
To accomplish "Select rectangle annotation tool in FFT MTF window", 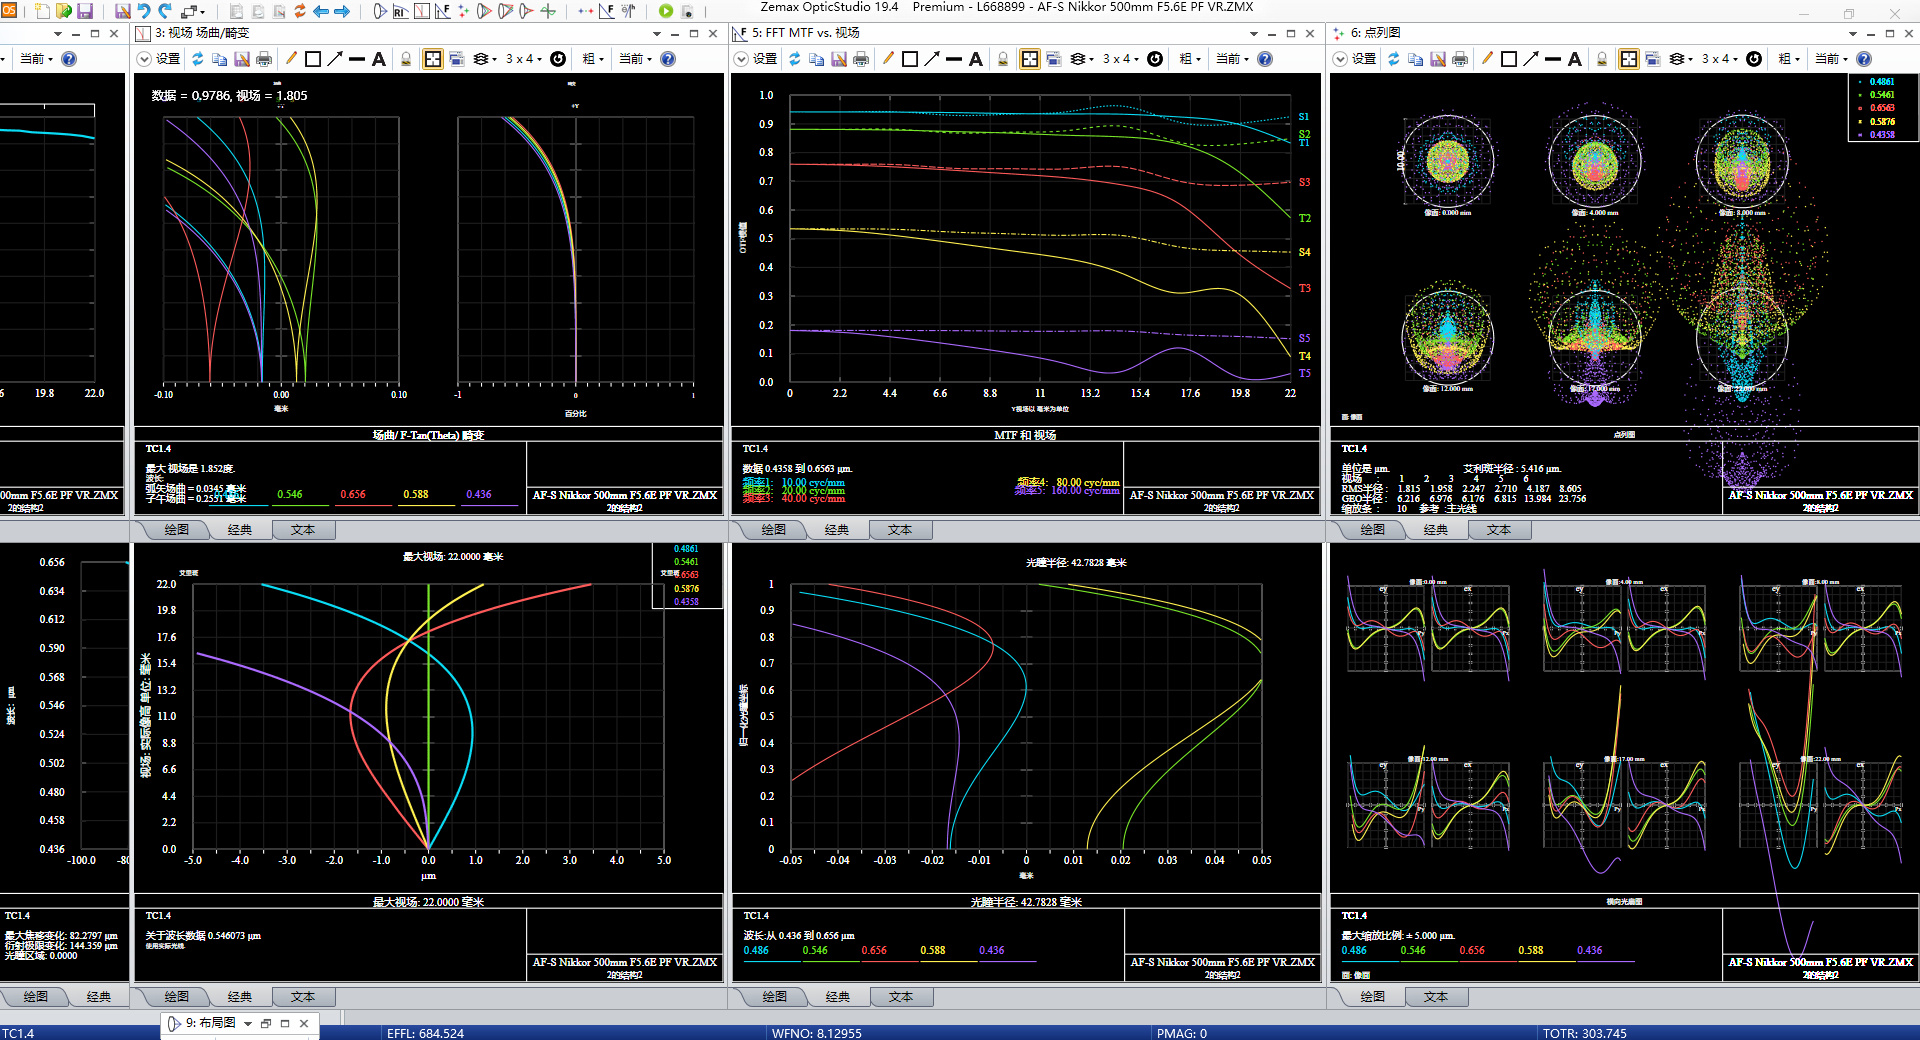I will point(910,59).
